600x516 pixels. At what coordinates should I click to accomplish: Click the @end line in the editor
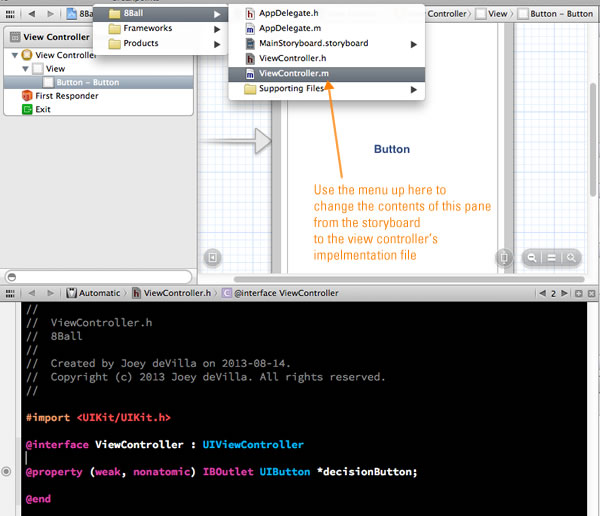[x=38, y=499]
